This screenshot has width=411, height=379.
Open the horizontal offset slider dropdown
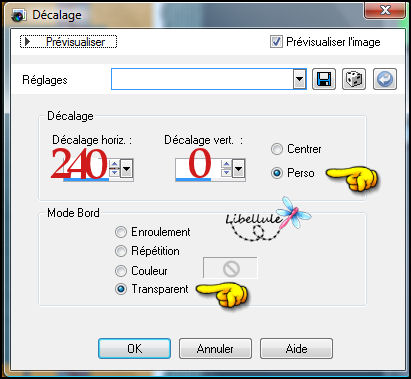click(x=126, y=169)
